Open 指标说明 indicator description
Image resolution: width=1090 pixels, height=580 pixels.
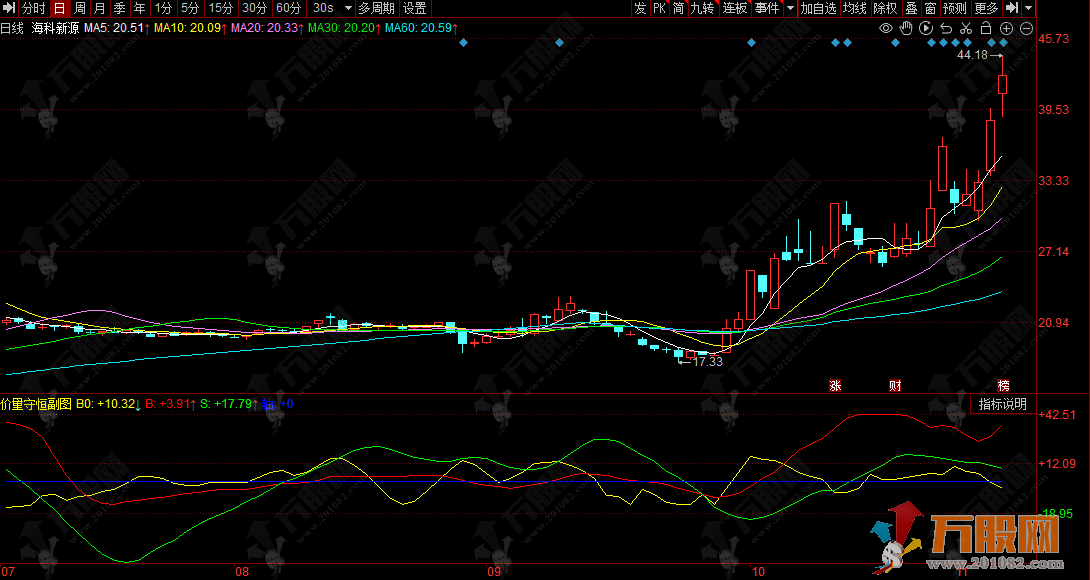click(1002, 404)
